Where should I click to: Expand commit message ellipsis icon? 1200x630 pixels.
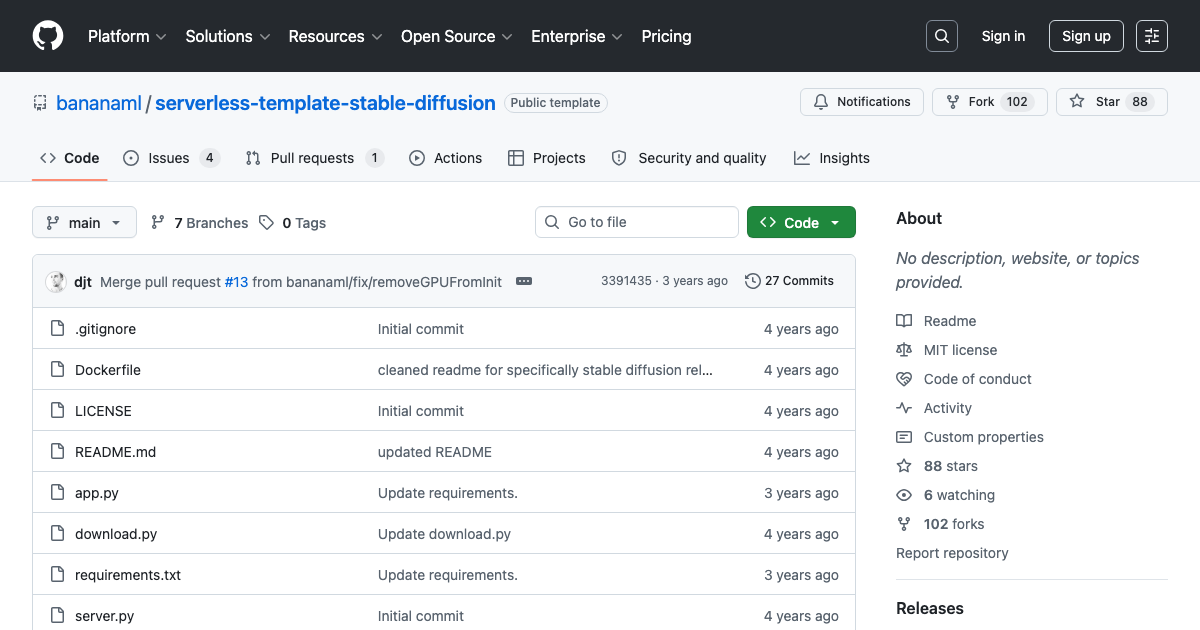point(524,282)
